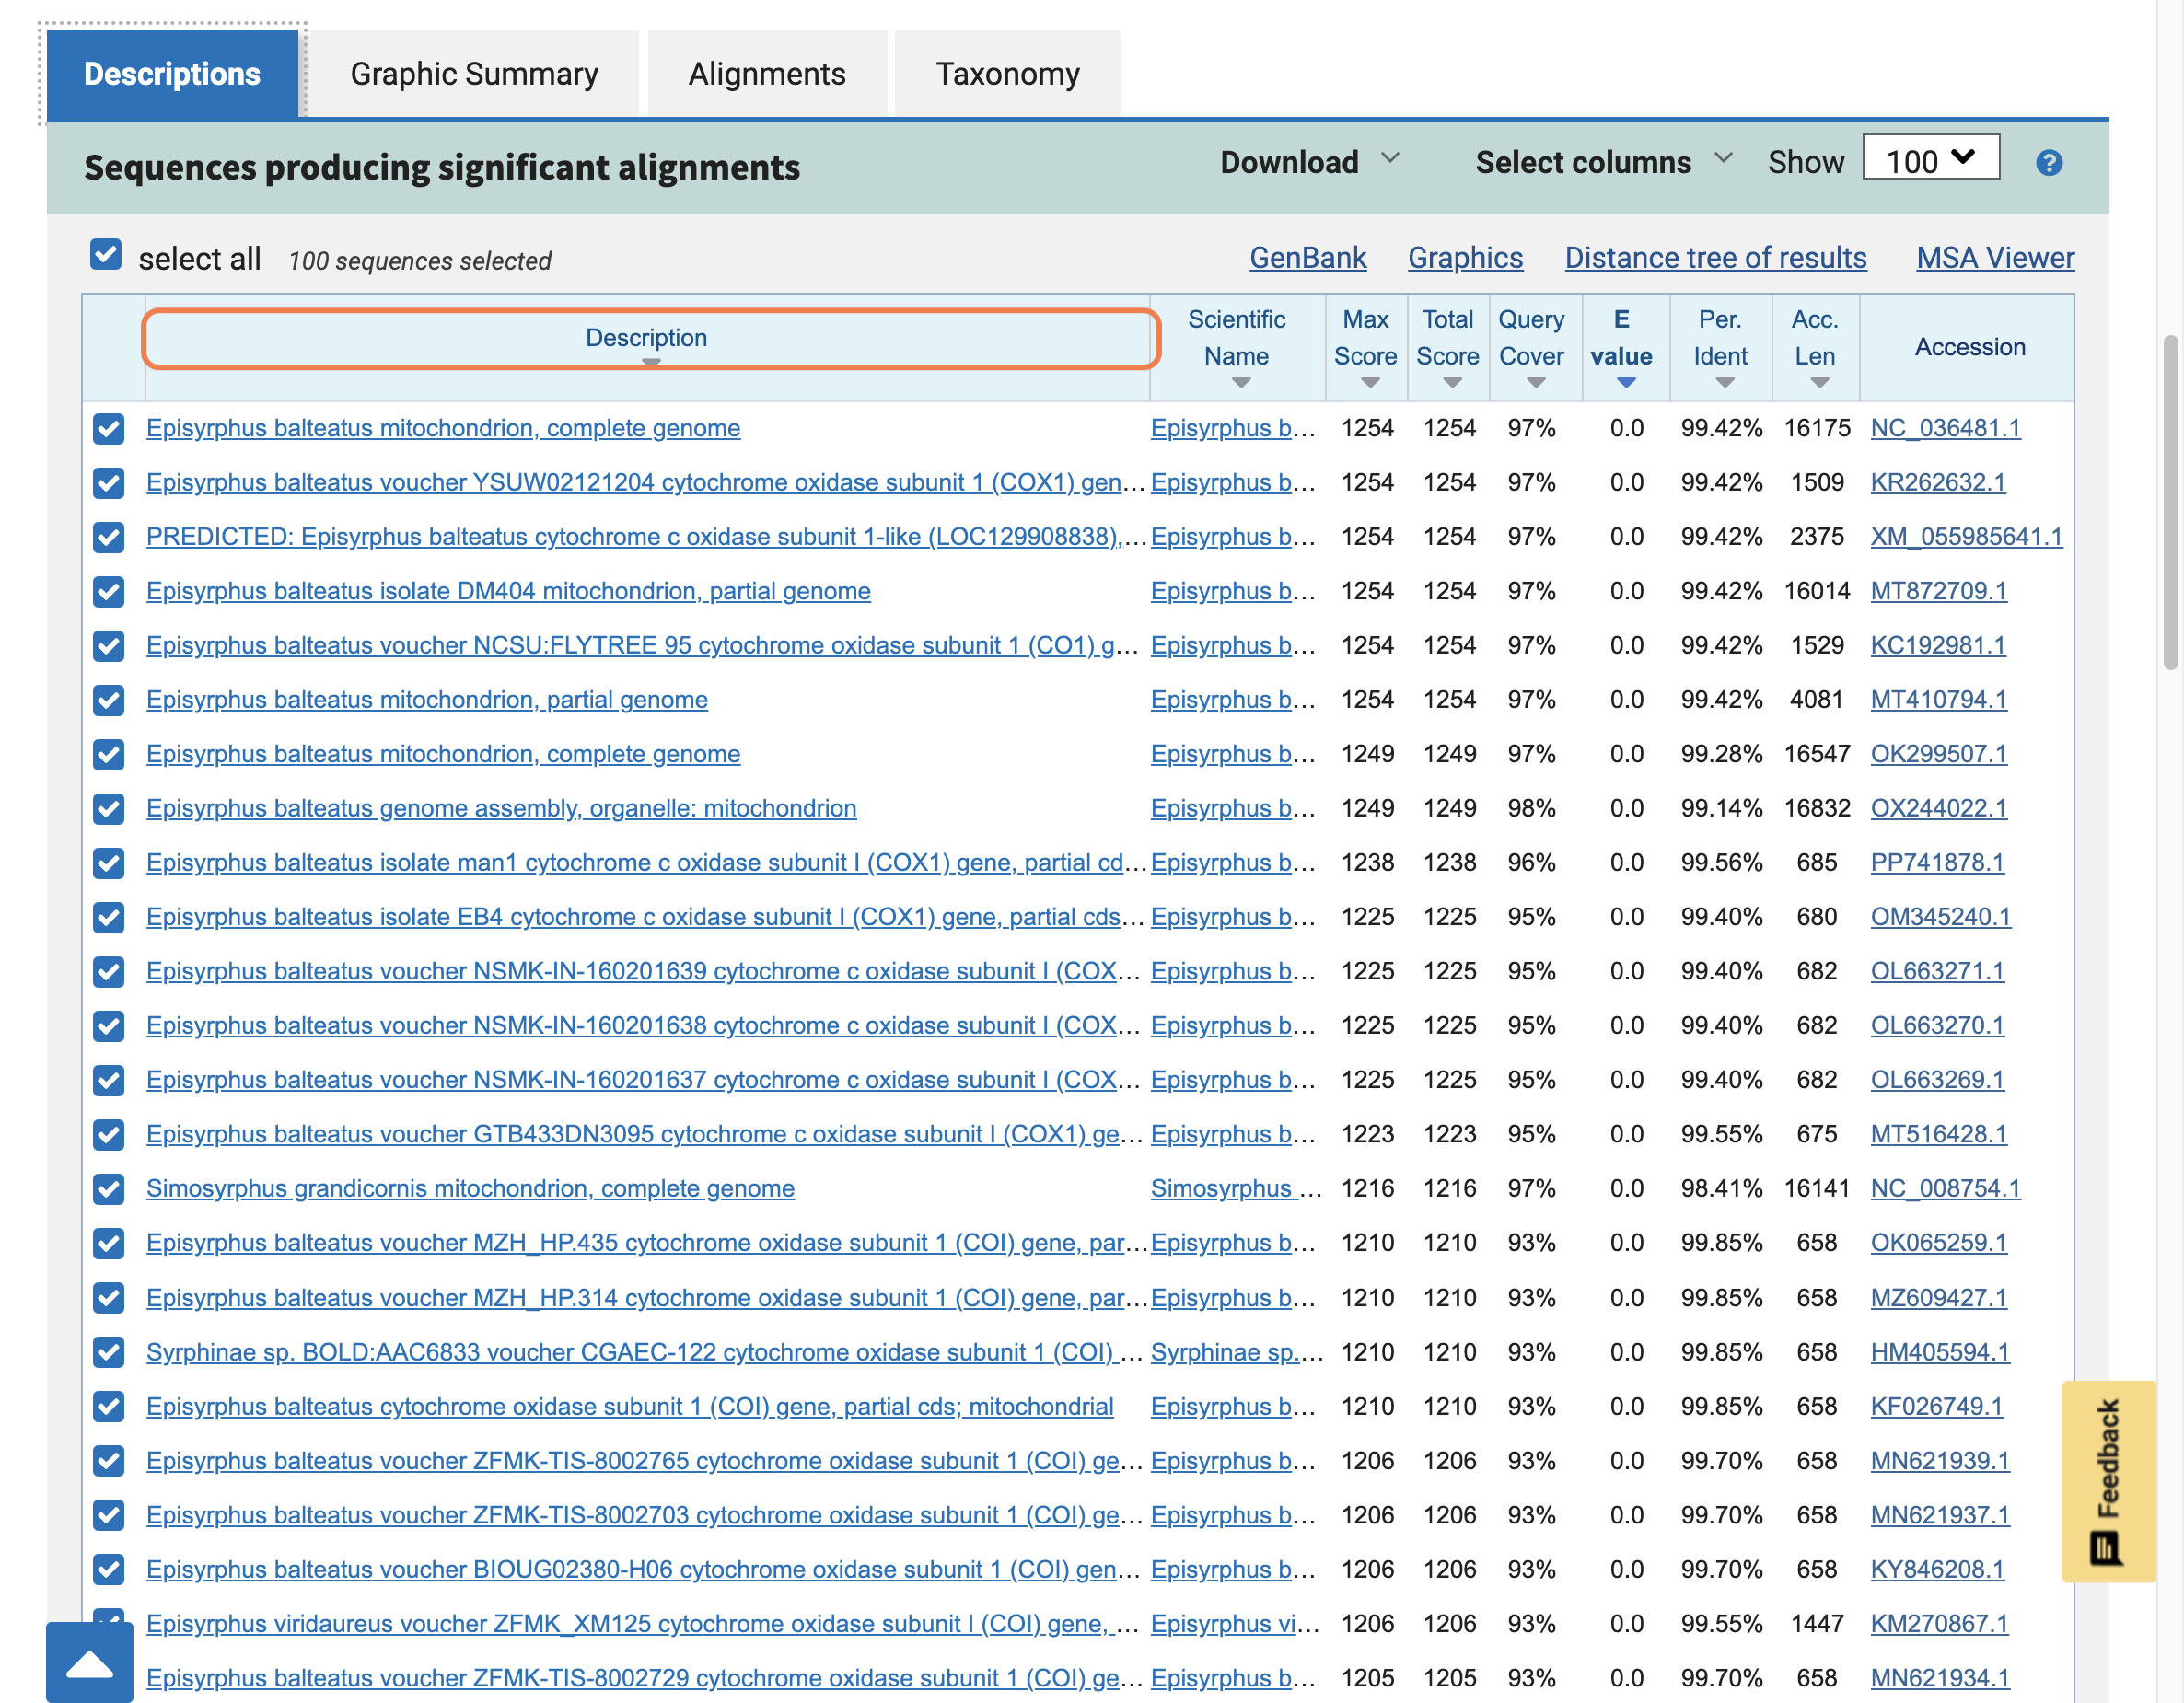
Task: Sort by E value arrow
Action: [x=1626, y=382]
